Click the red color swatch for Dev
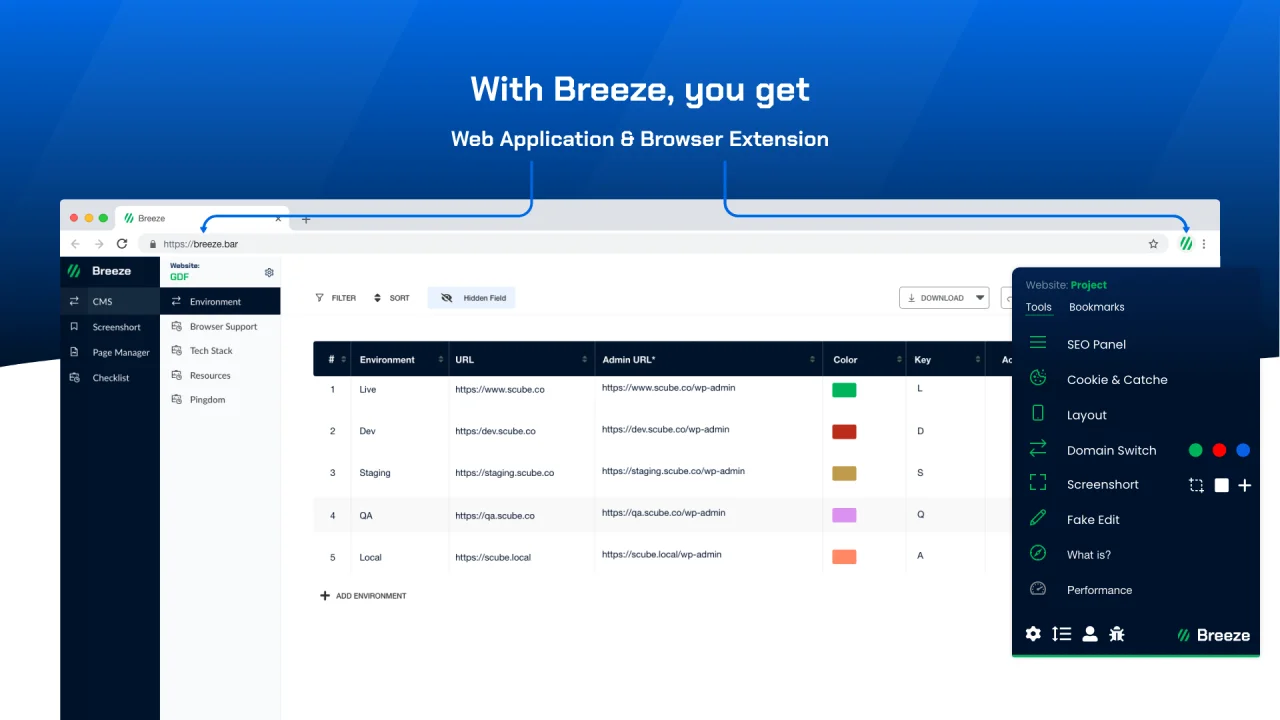This screenshot has height=720, width=1280. coord(844,432)
